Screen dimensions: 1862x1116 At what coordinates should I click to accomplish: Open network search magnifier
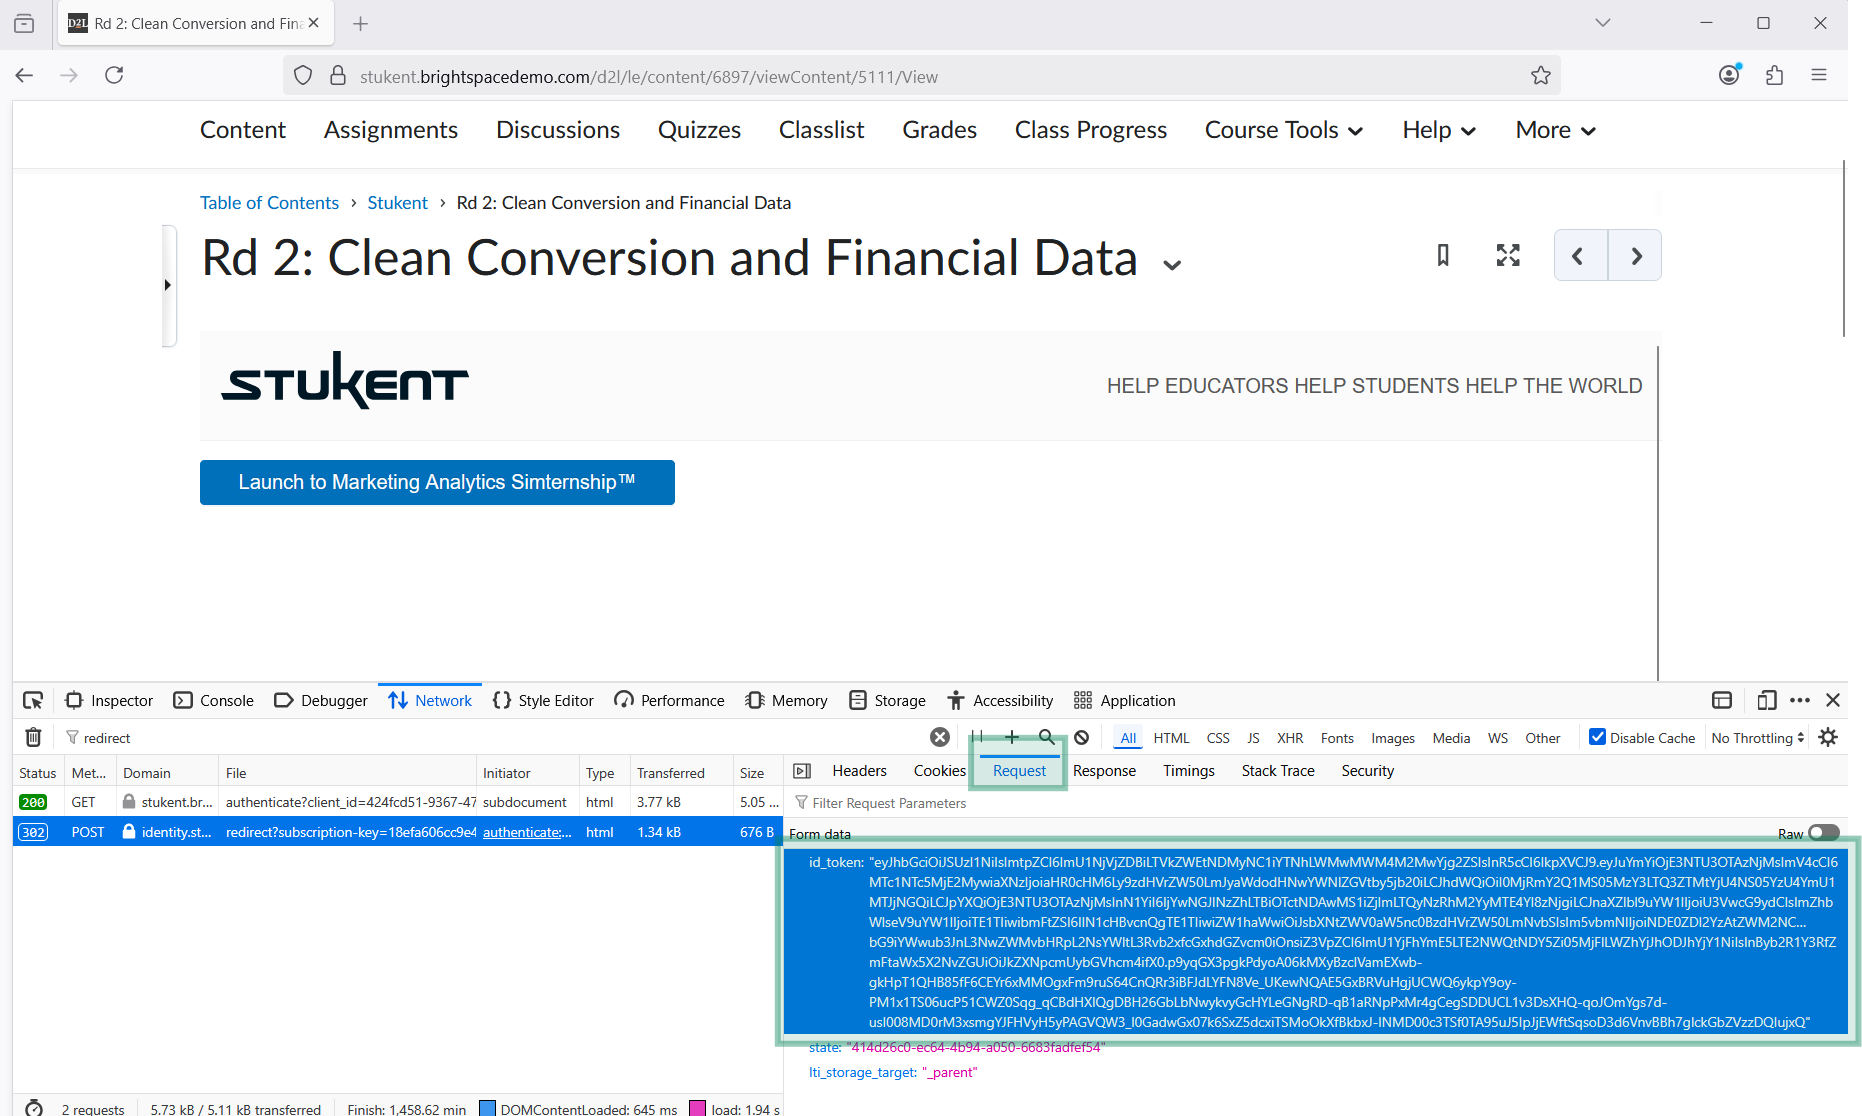1047,737
